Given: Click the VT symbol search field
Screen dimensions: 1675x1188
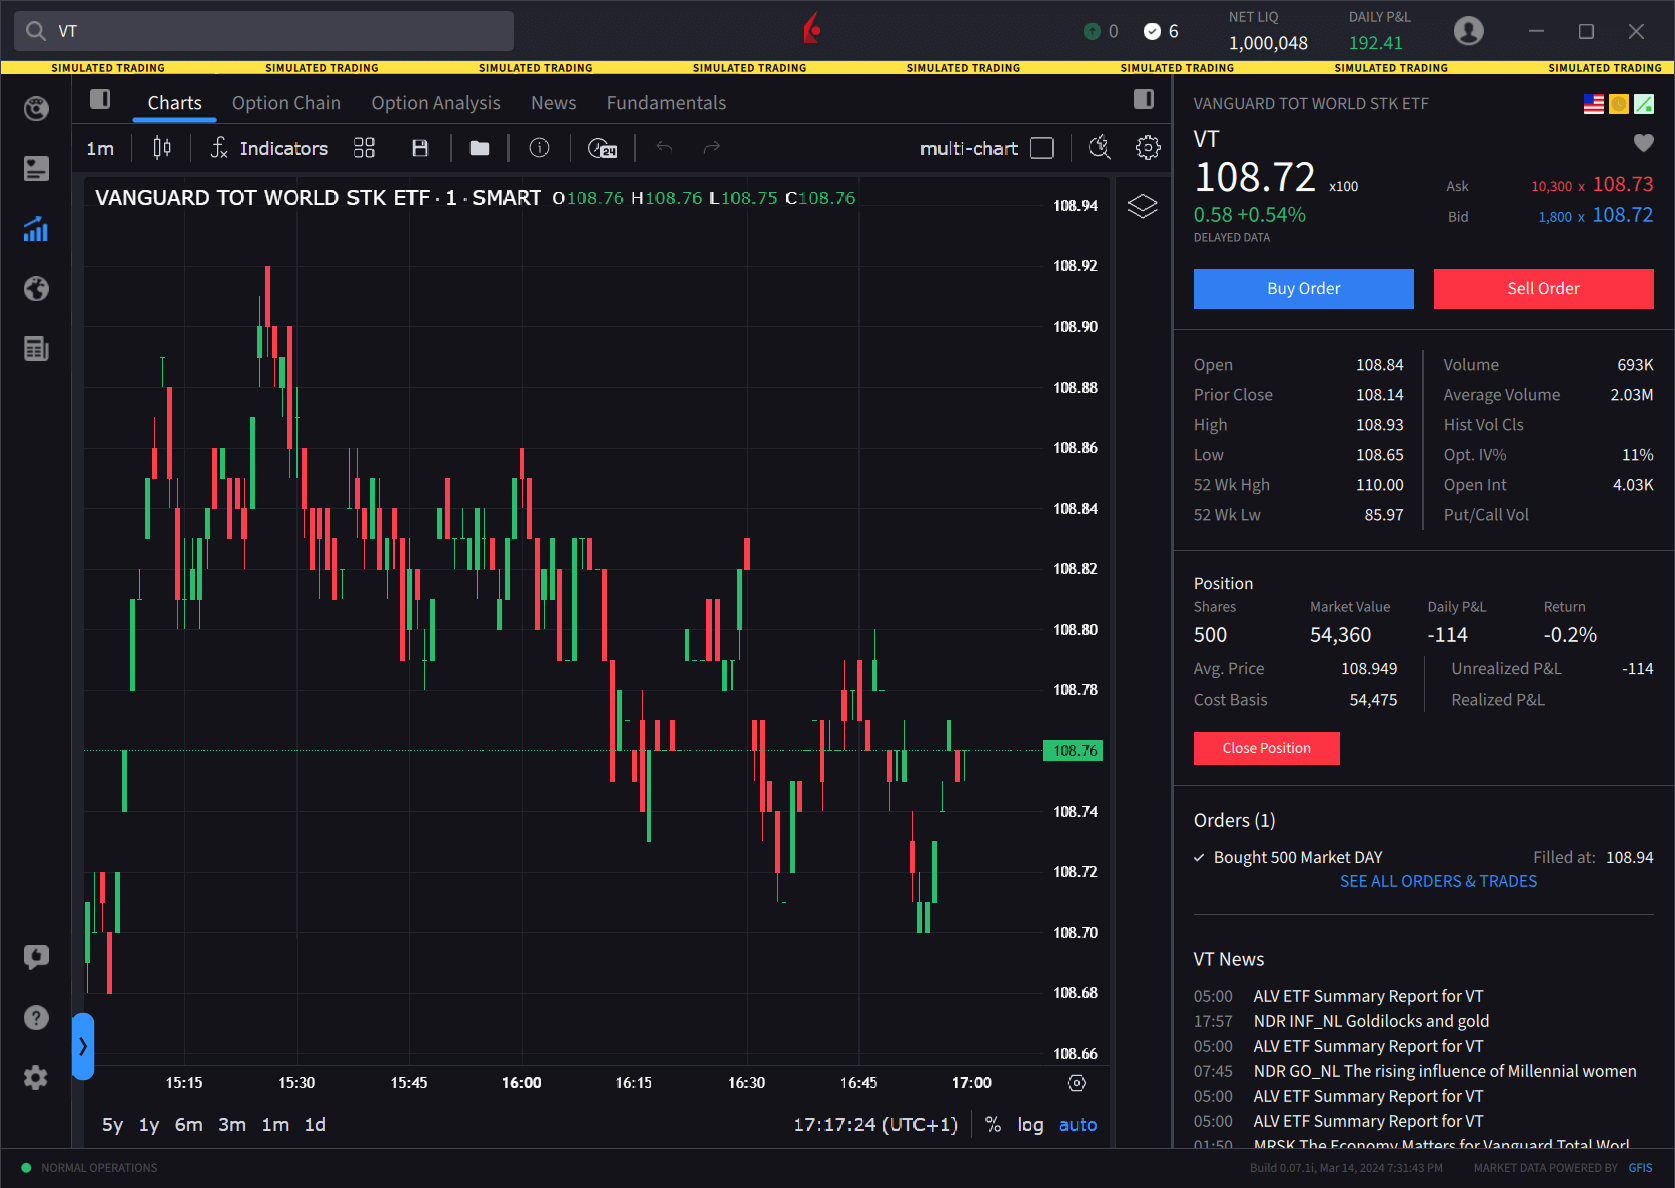Looking at the screenshot, I should coord(264,31).
